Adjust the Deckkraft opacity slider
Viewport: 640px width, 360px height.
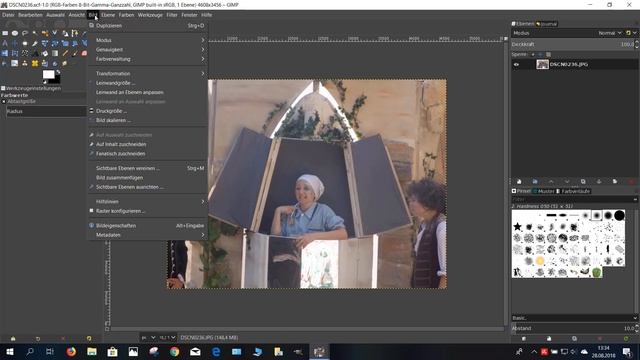point(574,44)
